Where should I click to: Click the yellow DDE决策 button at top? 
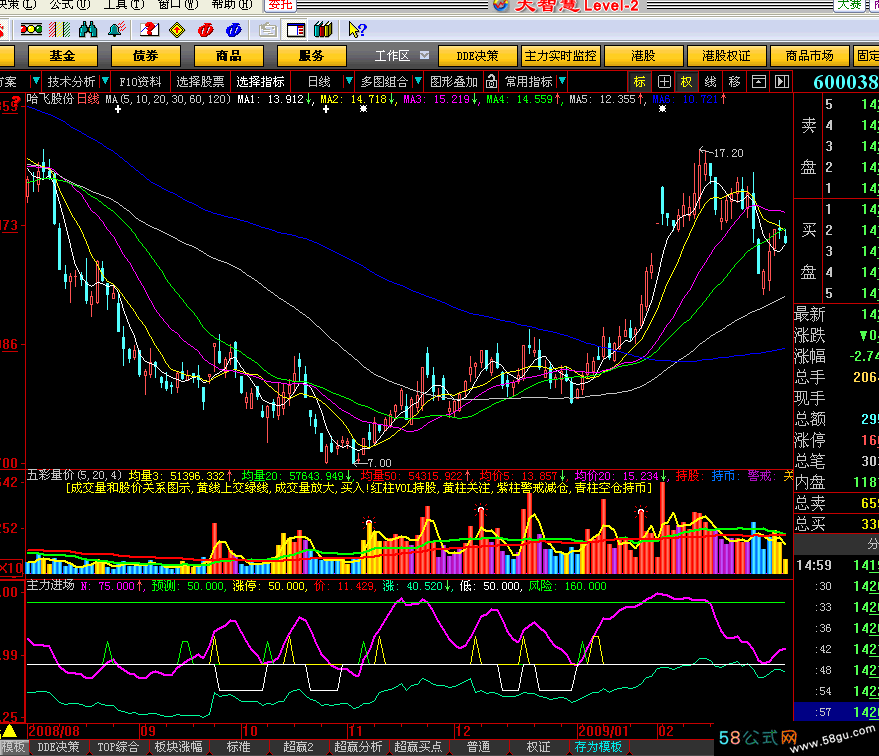pos(477,55)
